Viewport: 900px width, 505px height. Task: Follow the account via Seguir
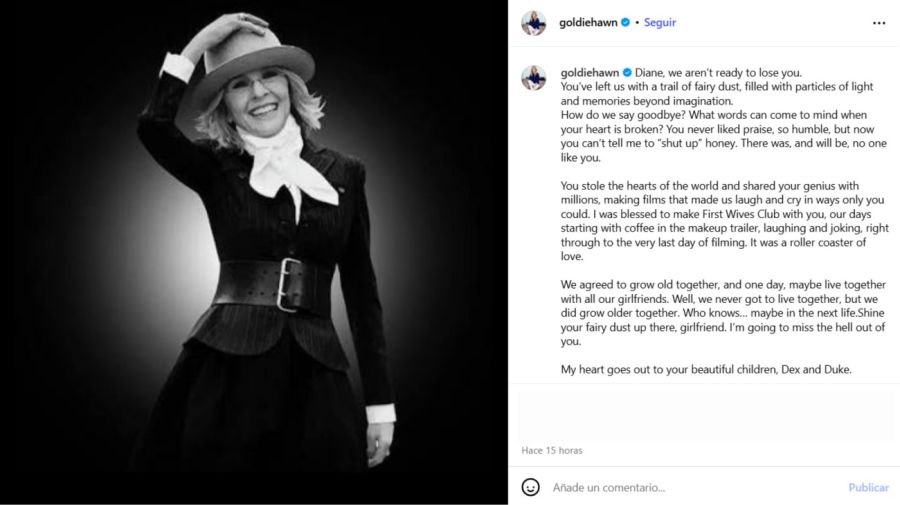(x=660, y=22)
